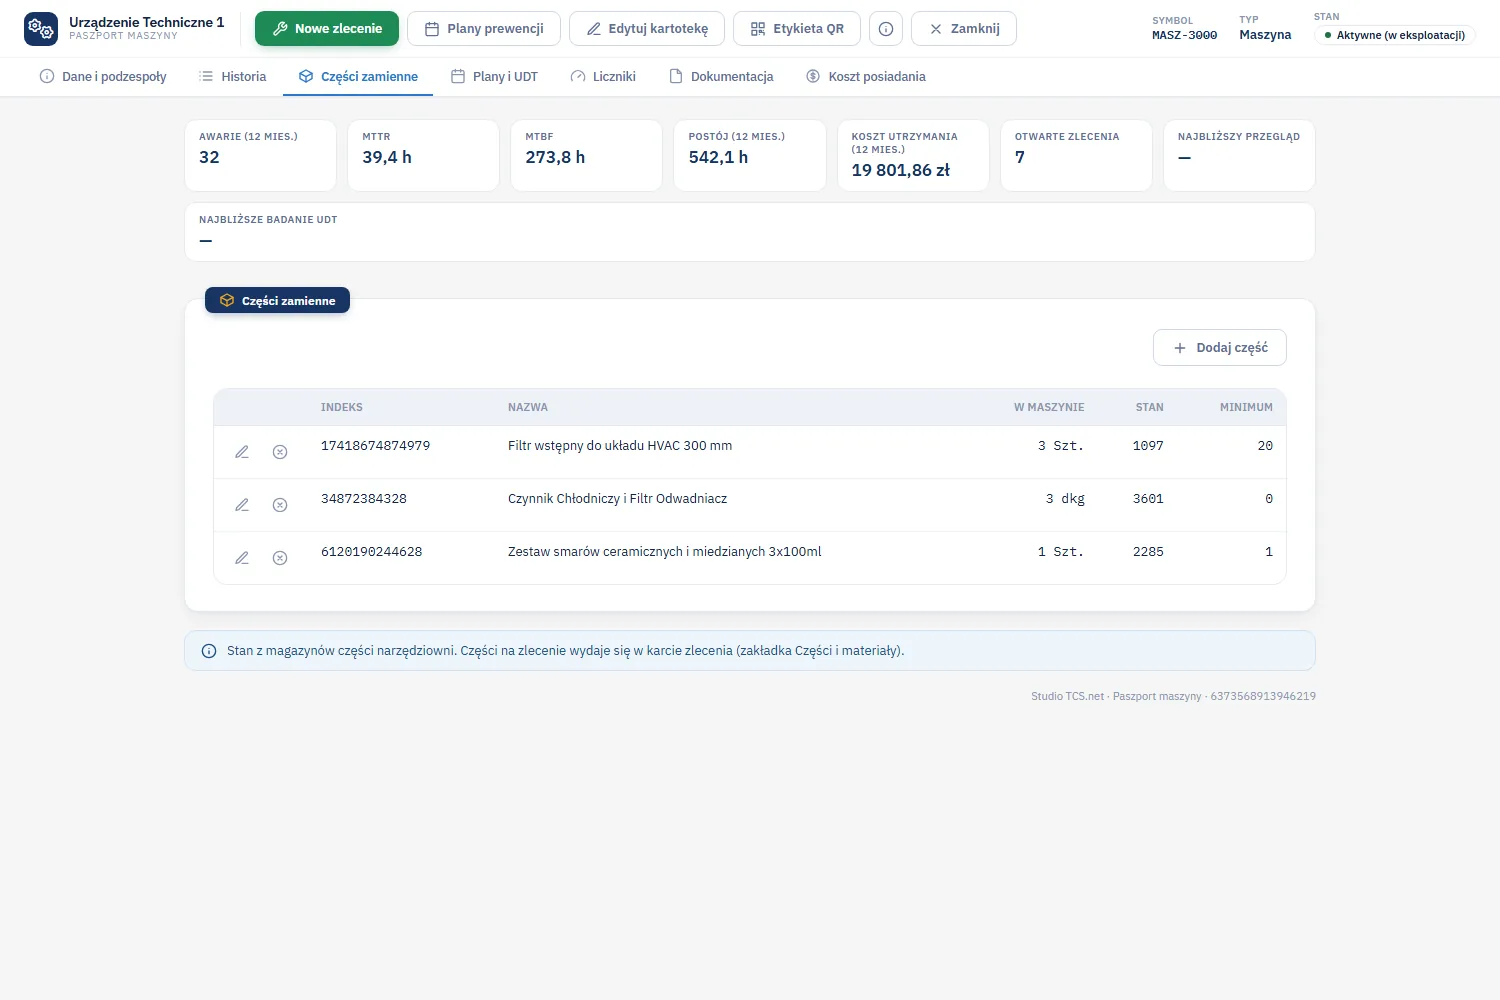Click the W MASZYNIE column header
This screenshot has width=1500, height=1000.
point(1049,408)
